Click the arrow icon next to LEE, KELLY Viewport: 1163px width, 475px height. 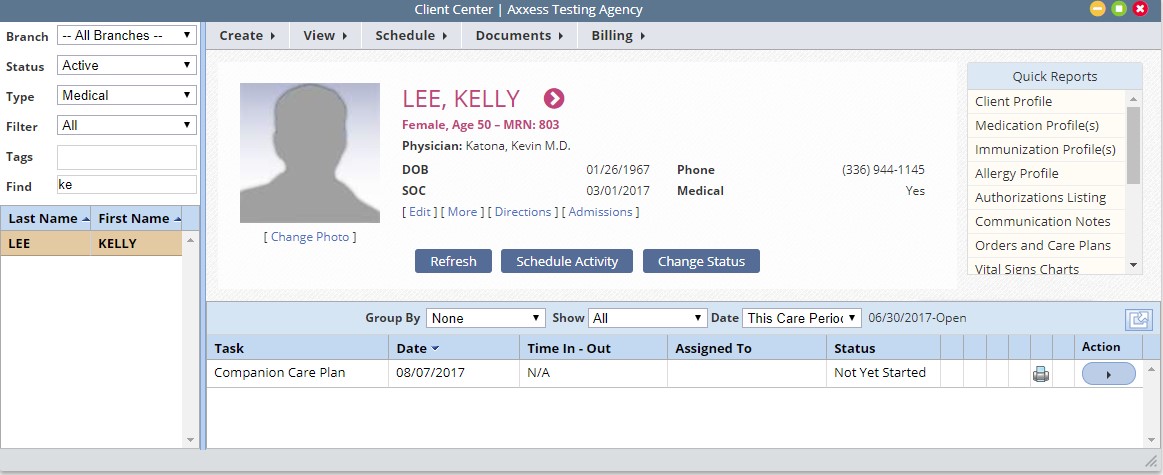[x=553, y=98]
